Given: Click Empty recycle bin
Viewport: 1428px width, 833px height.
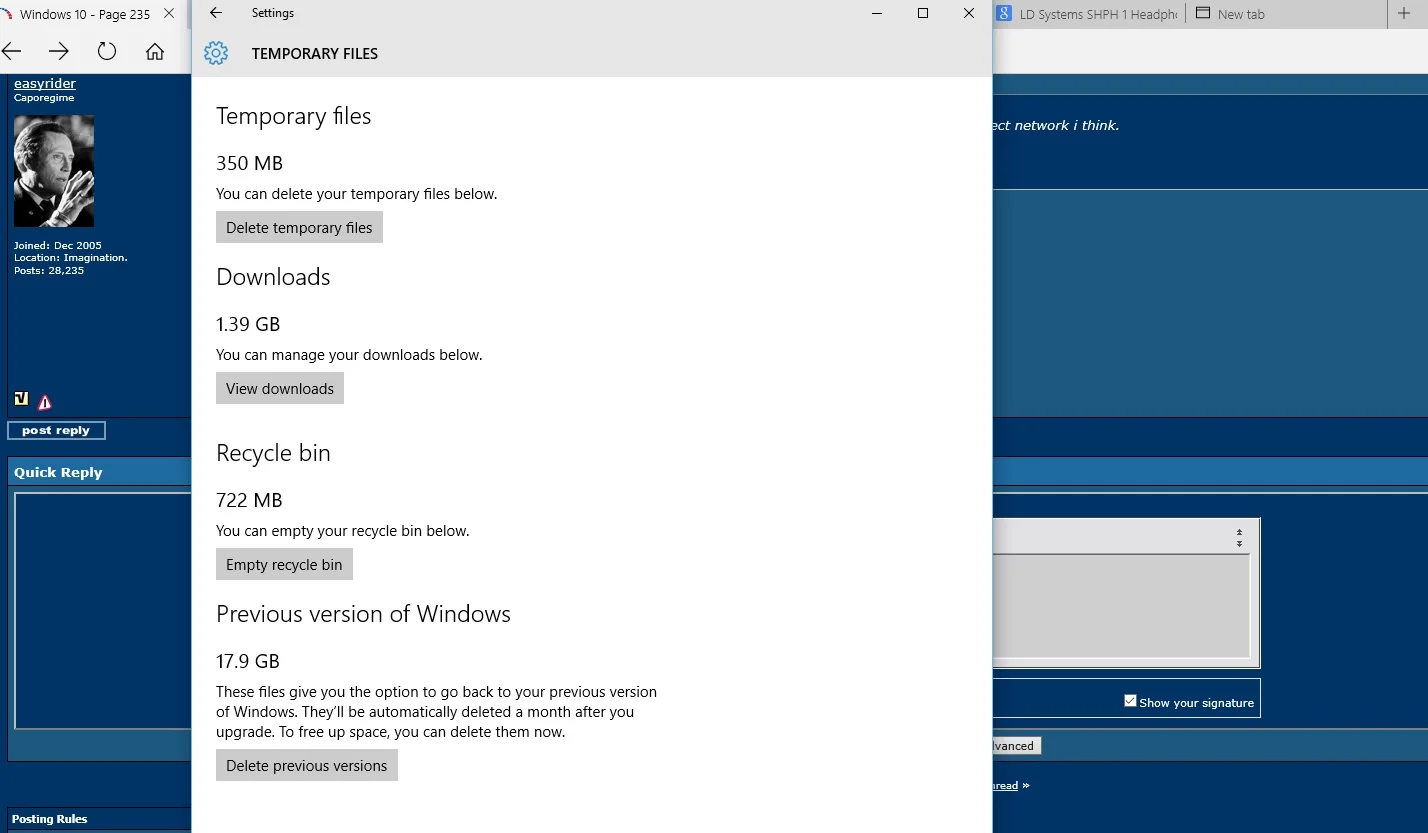Looking at the screenshot, I should click(284, 564).
